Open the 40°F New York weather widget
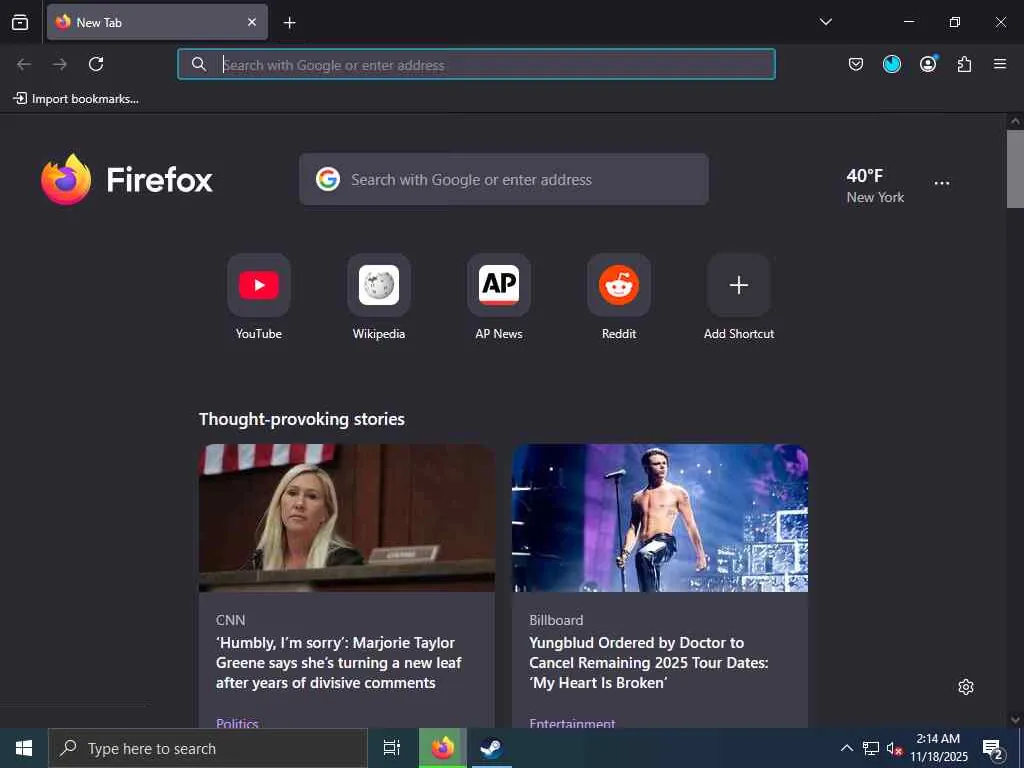 (875, 185)
